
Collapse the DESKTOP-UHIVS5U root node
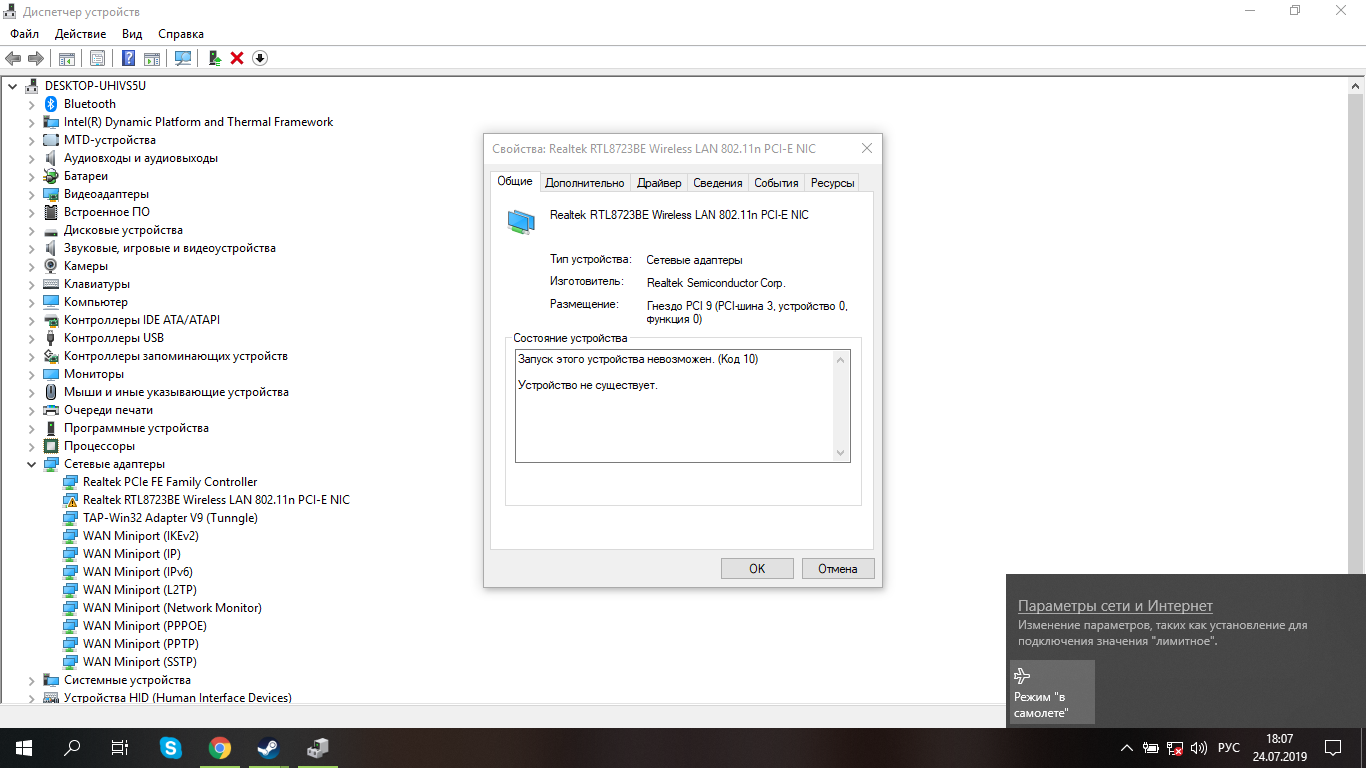12,86
